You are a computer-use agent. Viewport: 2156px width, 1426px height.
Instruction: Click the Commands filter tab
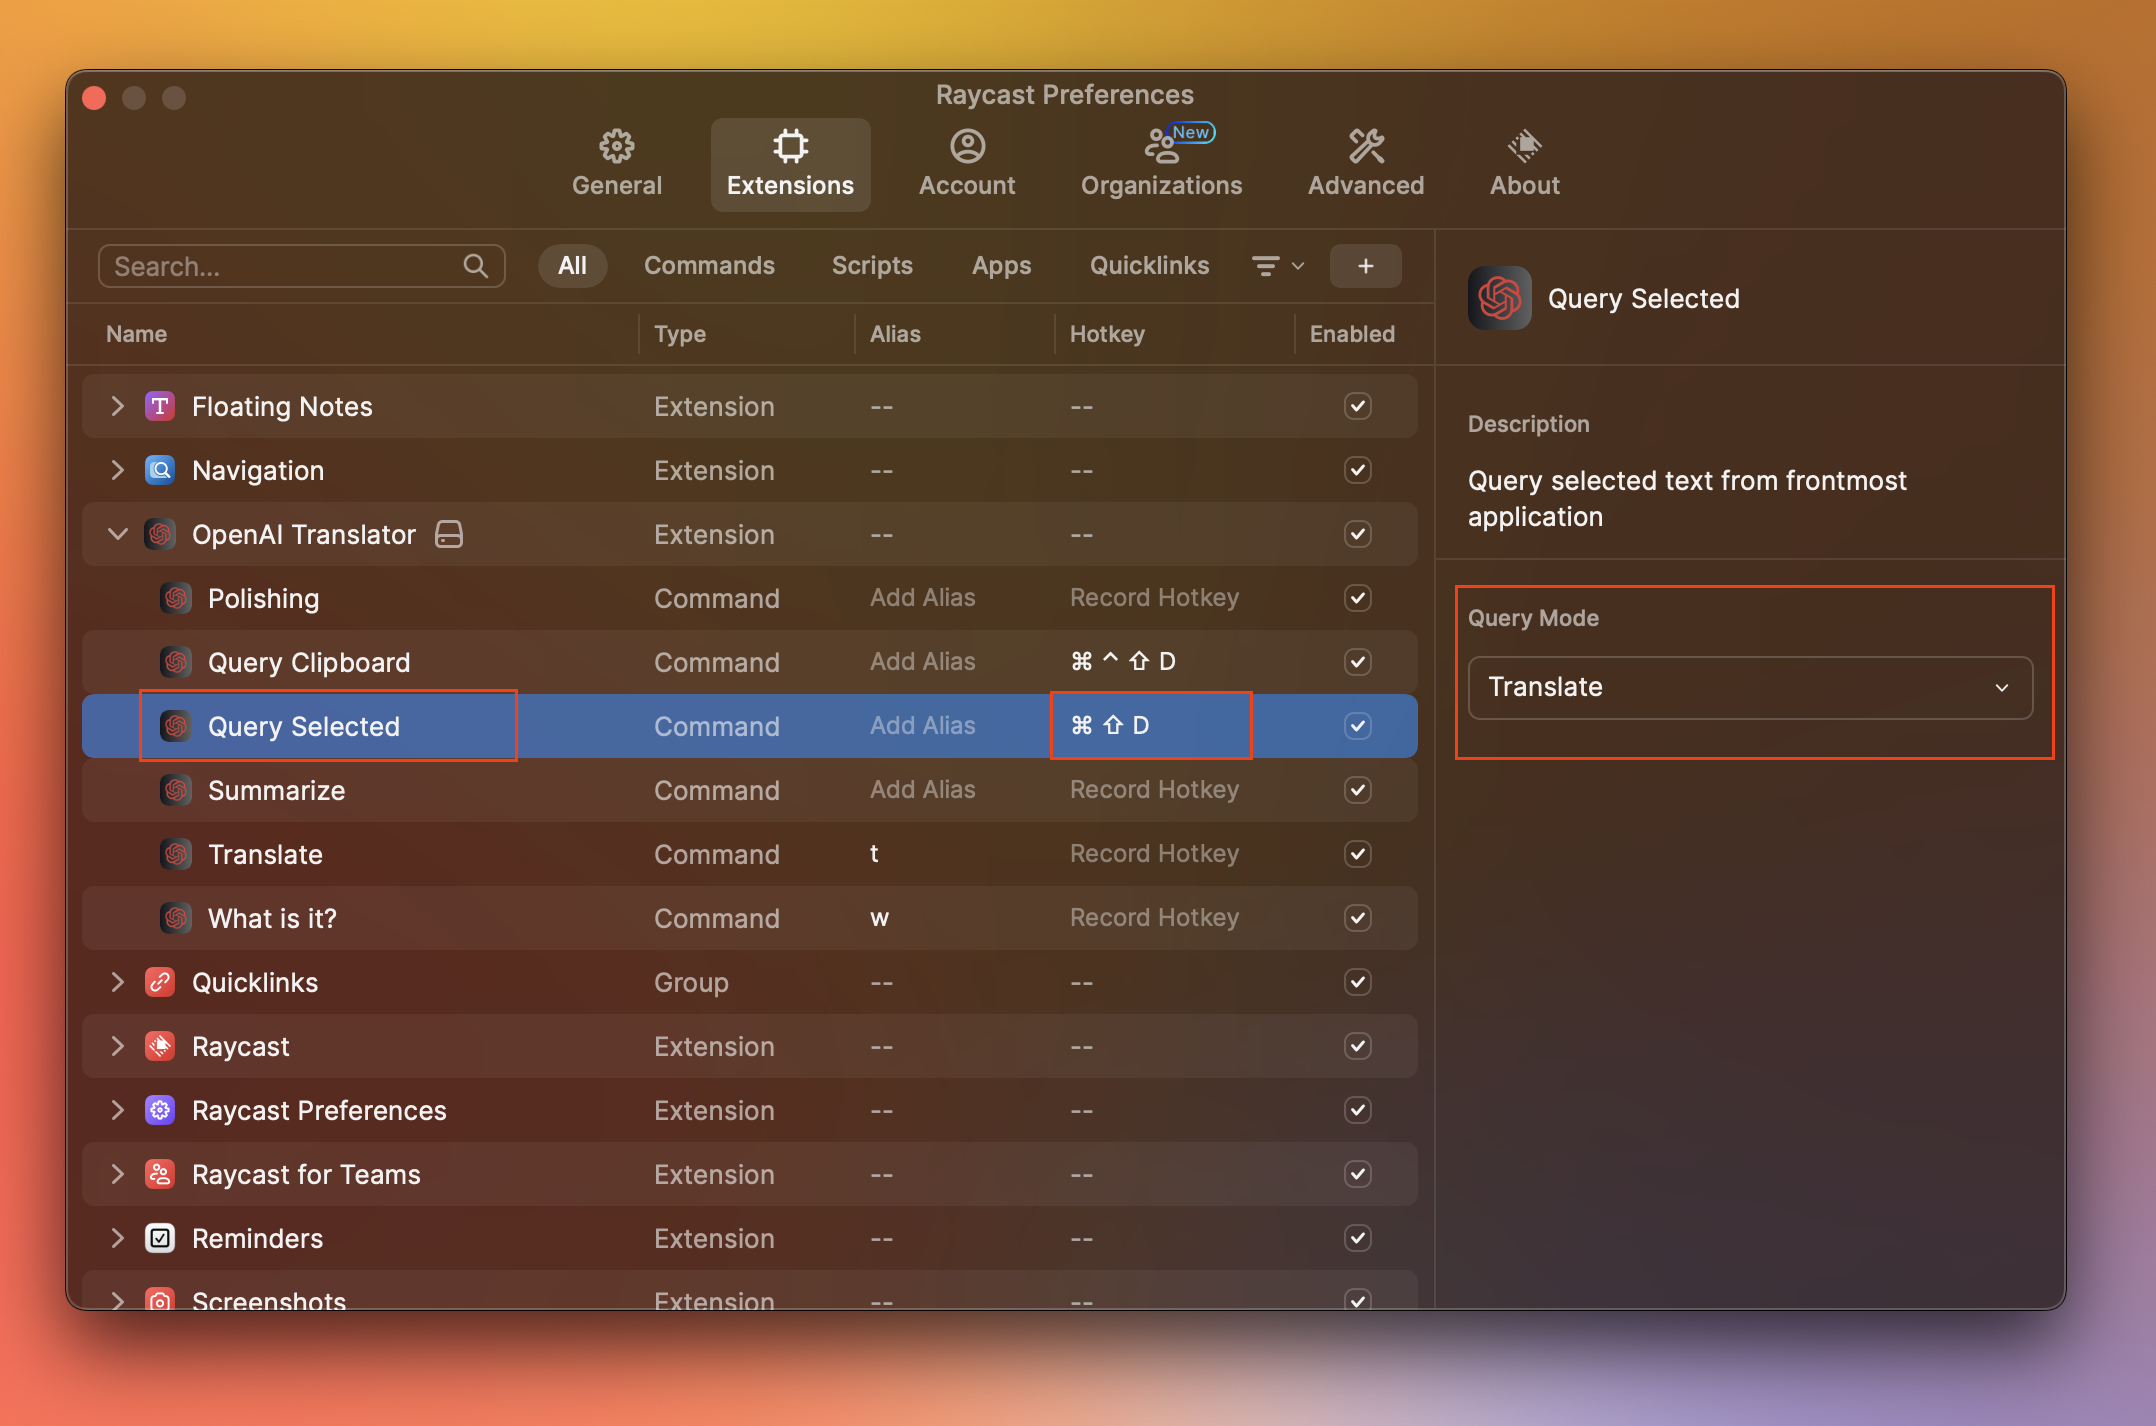tap(708, 266)
